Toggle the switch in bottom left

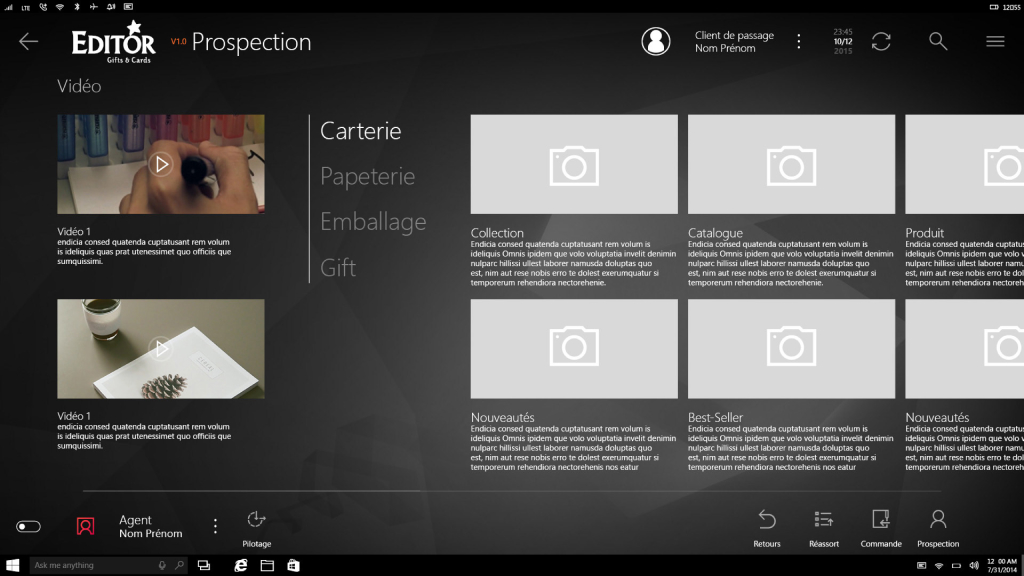[x=28, y=526]
